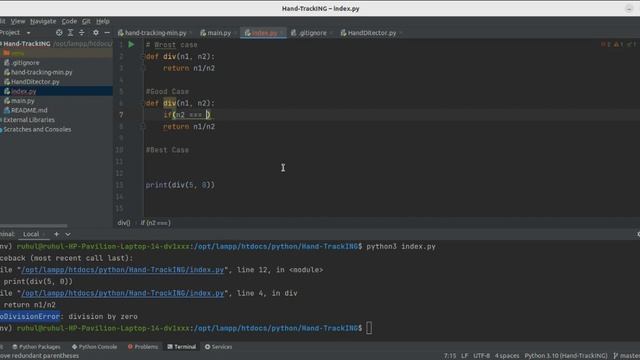
Task: Open main.py in the project tree
Action: coord(23,101)
